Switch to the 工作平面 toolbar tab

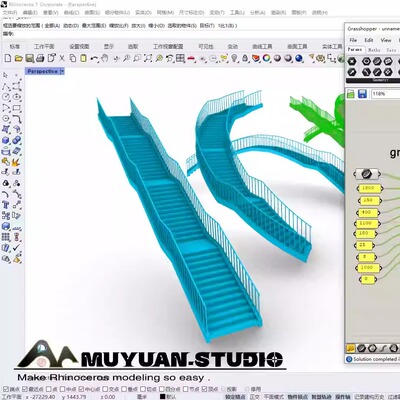[44, 46]
